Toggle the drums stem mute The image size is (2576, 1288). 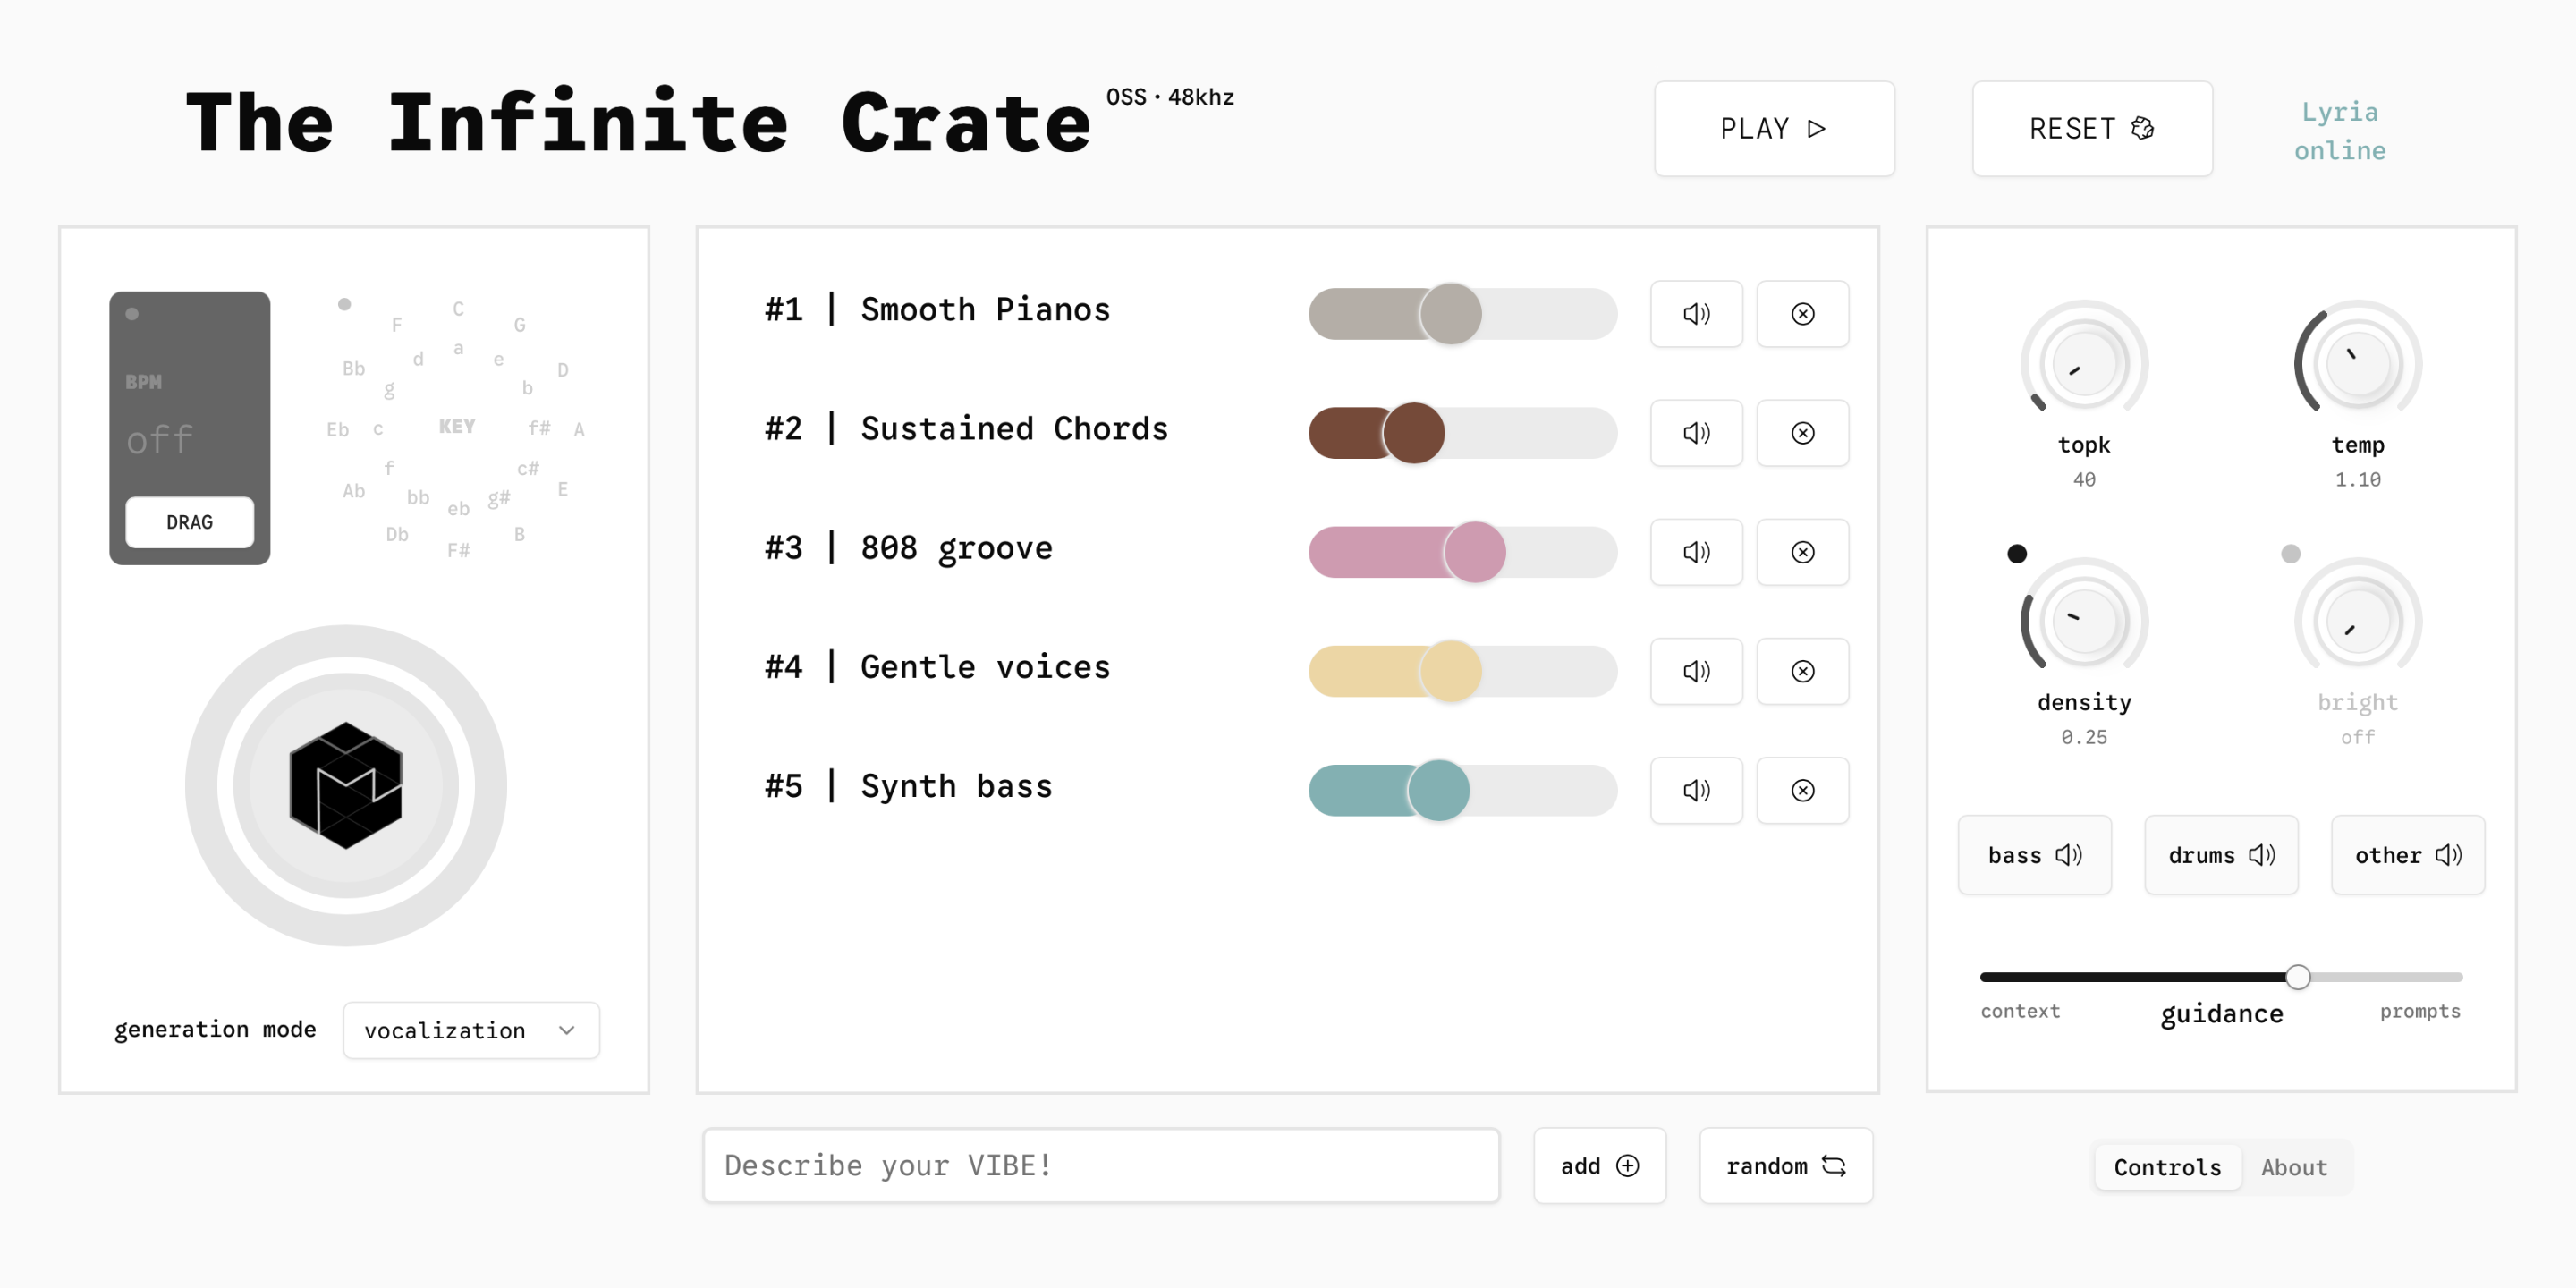pyautogui.click(x=2221, y=855)
